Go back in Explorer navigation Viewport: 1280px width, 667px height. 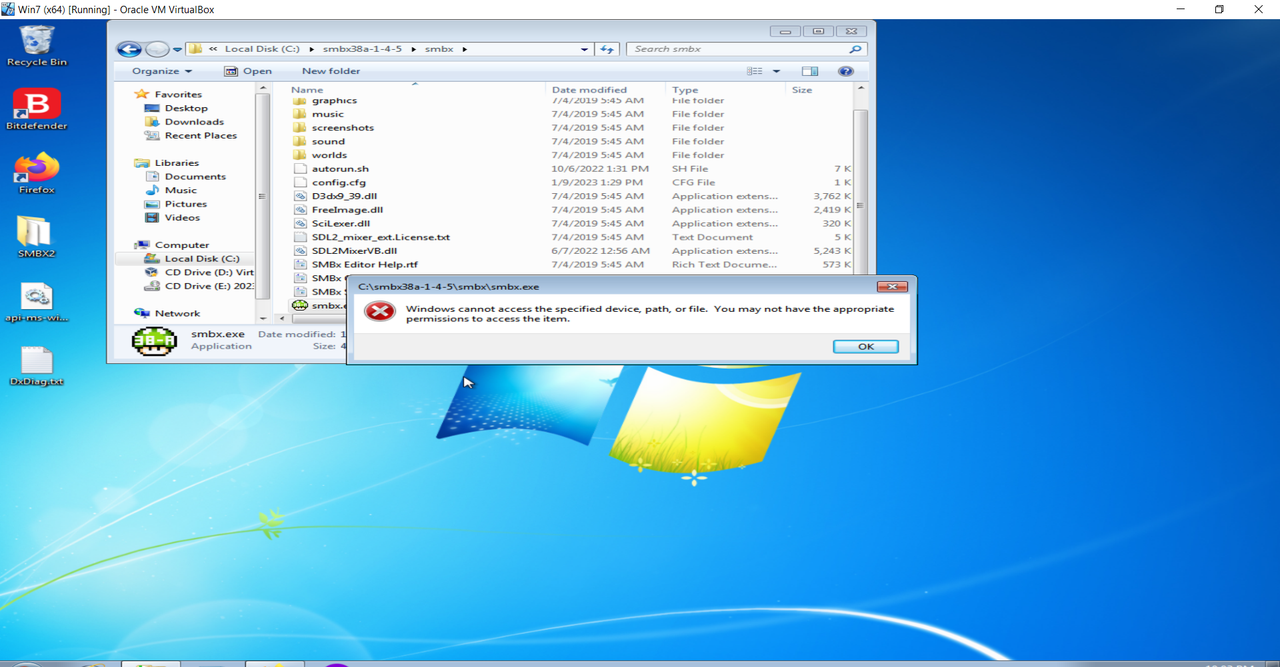coord(129,49)
